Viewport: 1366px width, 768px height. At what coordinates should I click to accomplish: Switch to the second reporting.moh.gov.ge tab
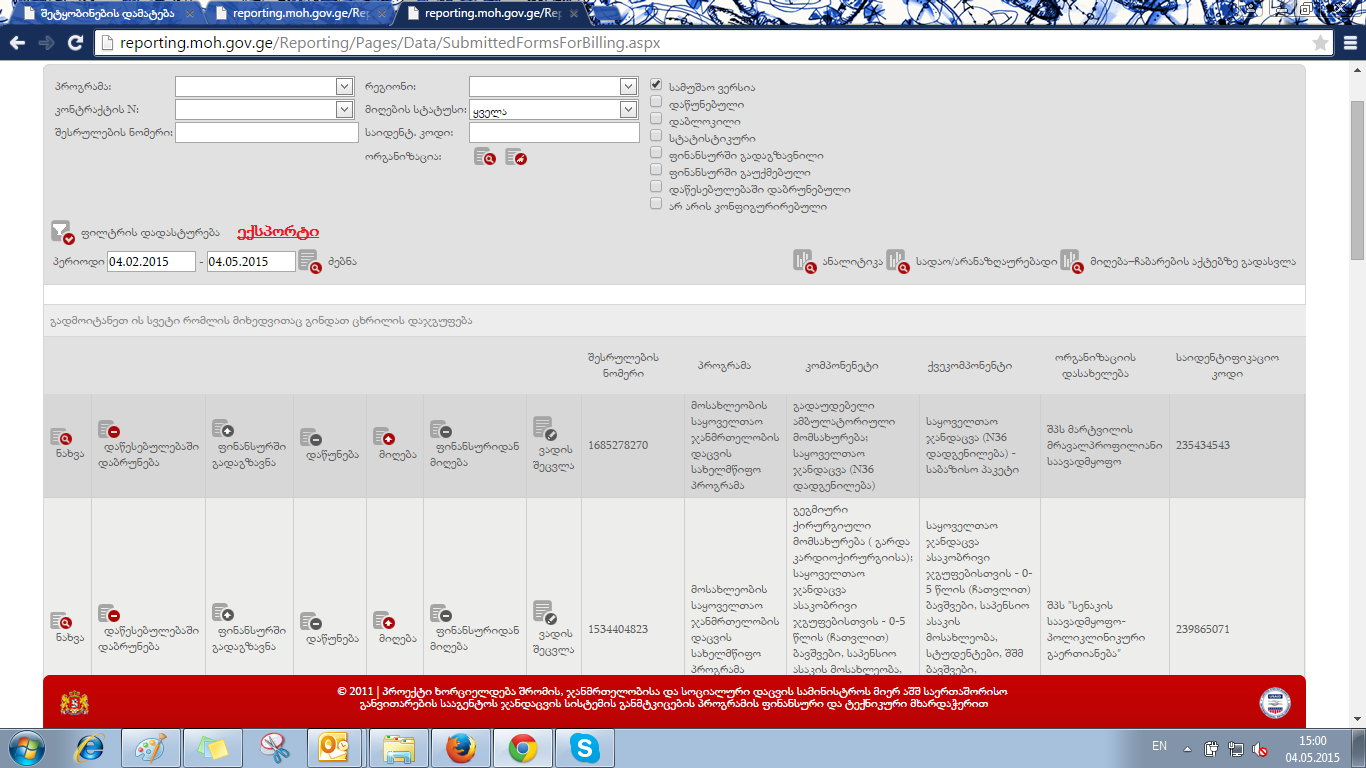300,14
